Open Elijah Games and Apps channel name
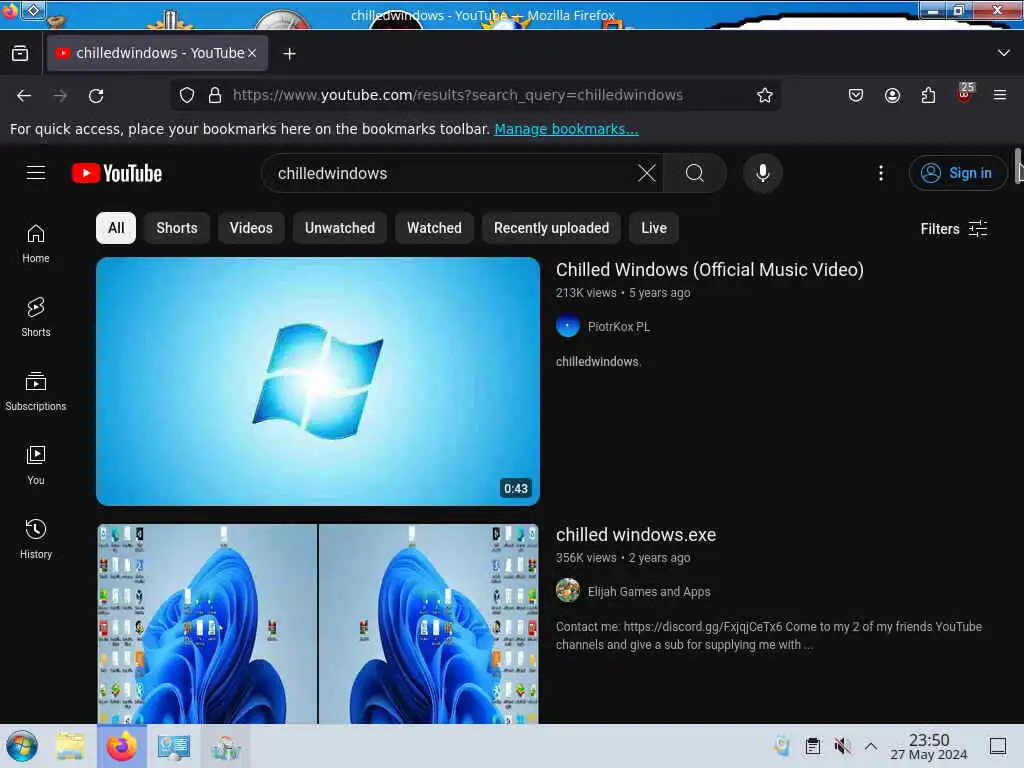The width and height of the screenshot is (1024, 768). [649, 592]
